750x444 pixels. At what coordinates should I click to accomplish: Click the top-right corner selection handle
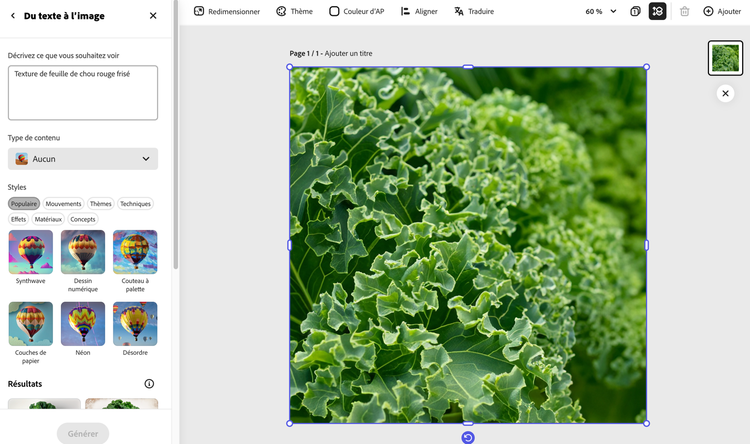(x=647, y=67)
